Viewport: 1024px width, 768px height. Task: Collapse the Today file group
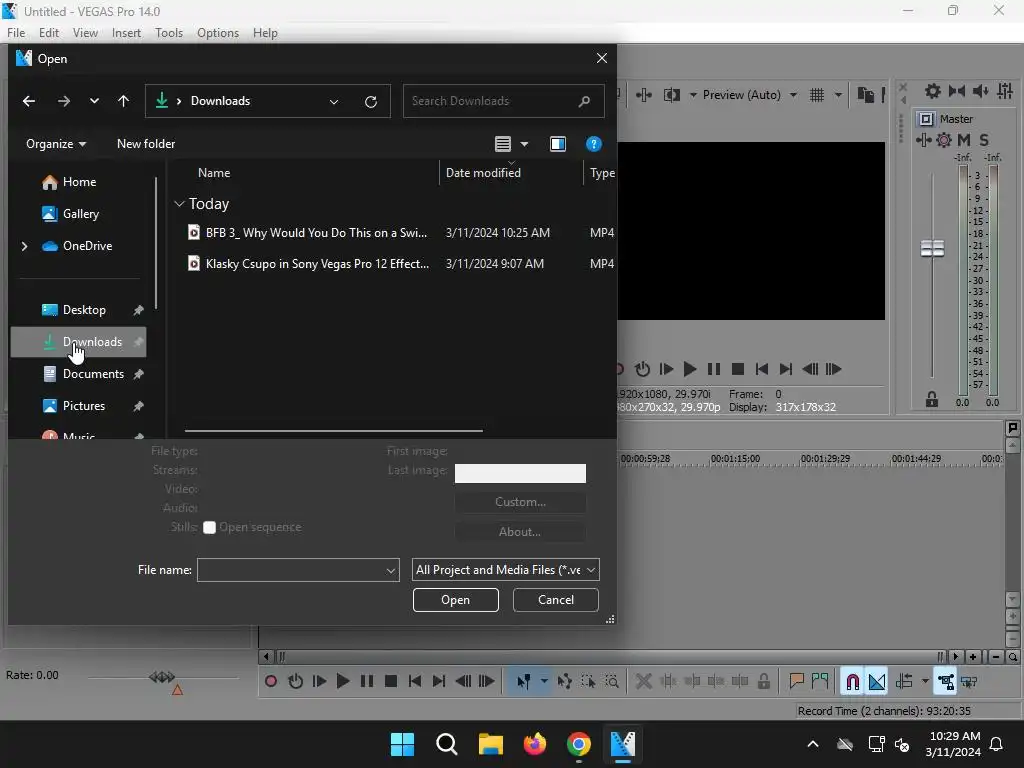pyautogui.click(x=180, y=204)
